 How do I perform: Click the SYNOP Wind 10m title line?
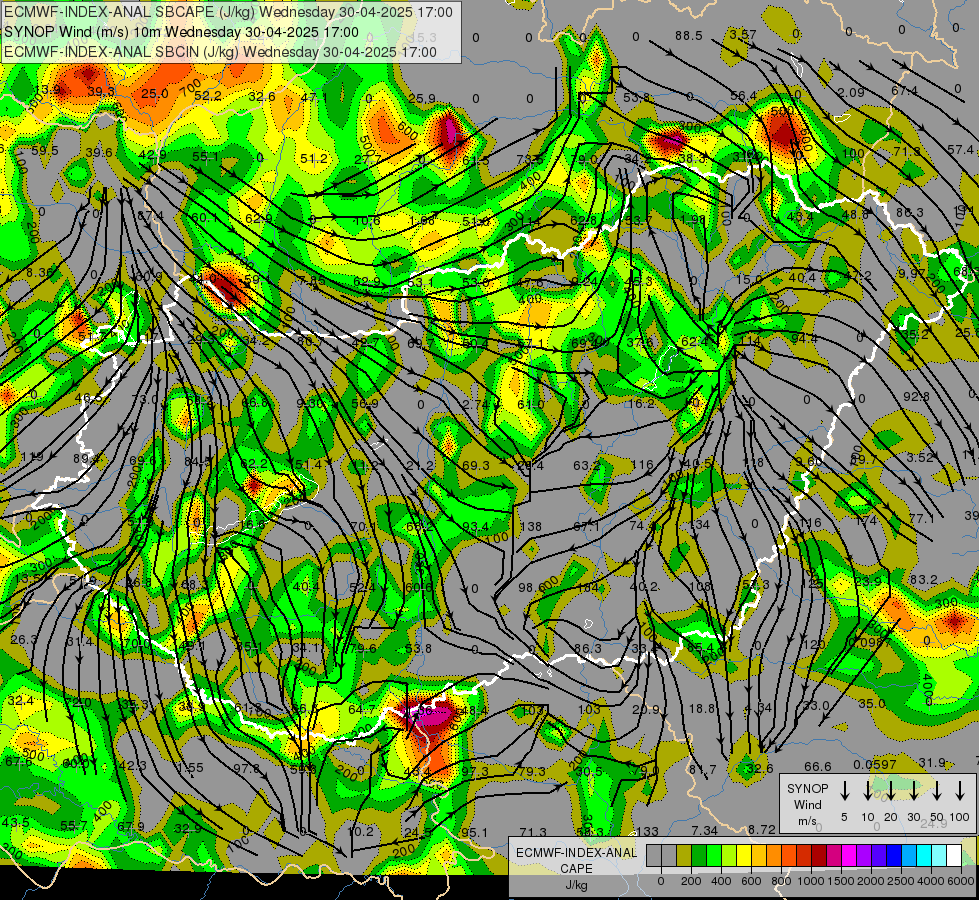point(181,32)
